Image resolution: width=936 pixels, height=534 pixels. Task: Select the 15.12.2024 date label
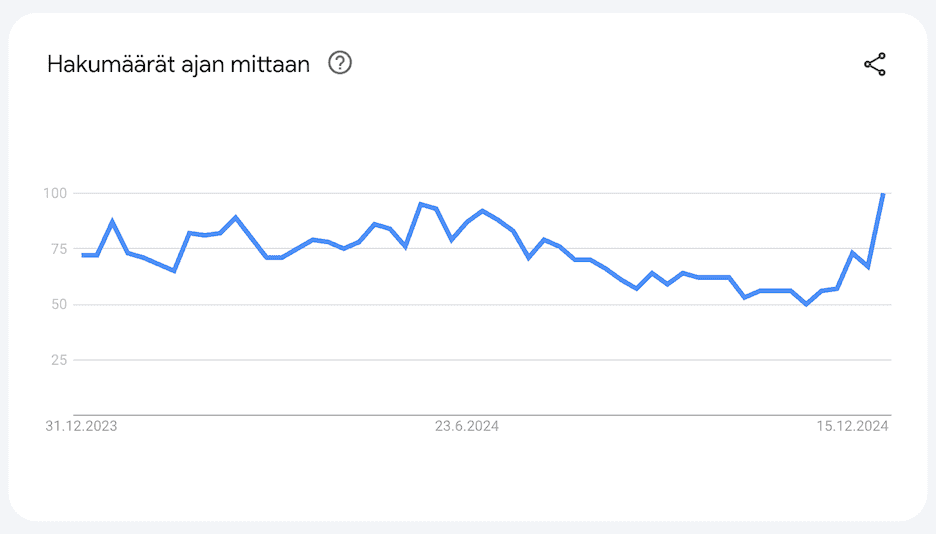pos(852,426)
